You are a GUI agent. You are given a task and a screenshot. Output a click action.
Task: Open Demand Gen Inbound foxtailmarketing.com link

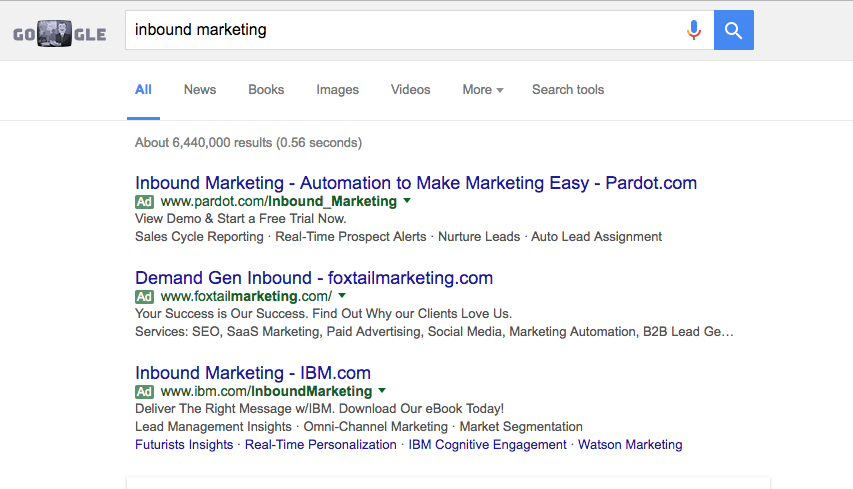coord(314,278)
